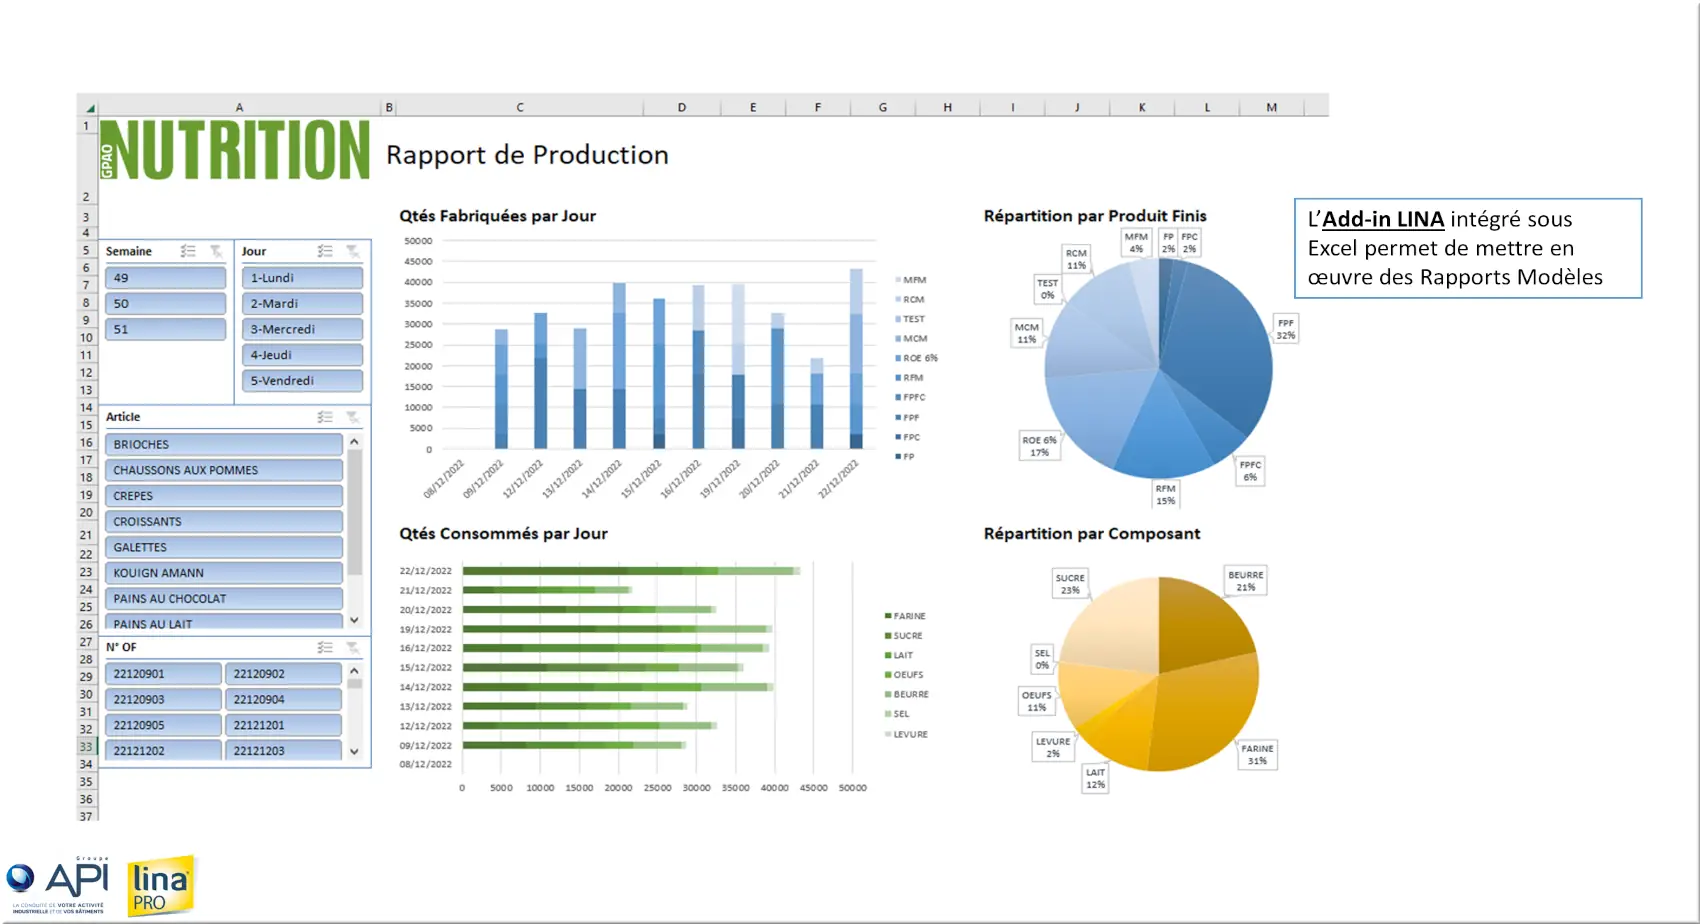Viewport: 1700px width, 924px height.
Task: Click Rapport de Production heading
Action: pos(527,155)
